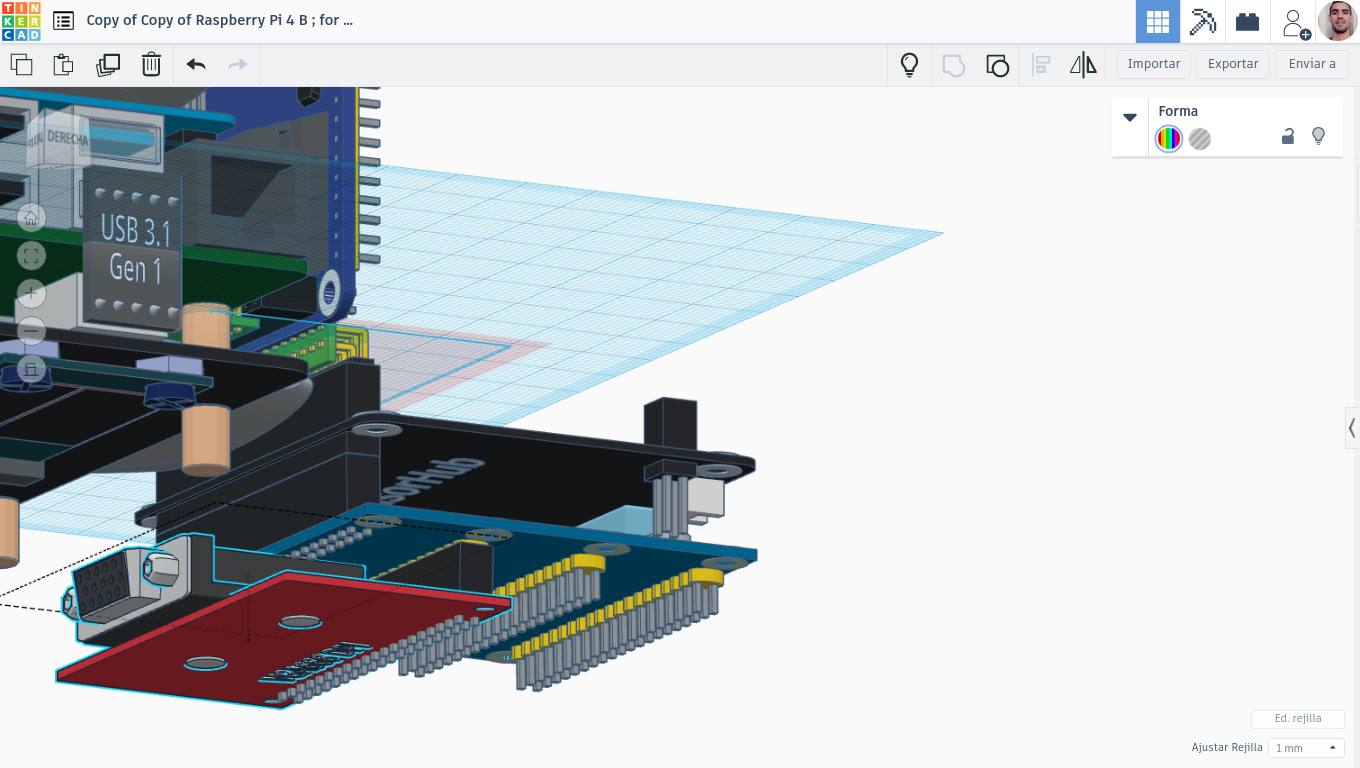Viewport: 1360px width, 768px height.
Task: Open the Ed. rejilla grid editor
Action: 1297,719
